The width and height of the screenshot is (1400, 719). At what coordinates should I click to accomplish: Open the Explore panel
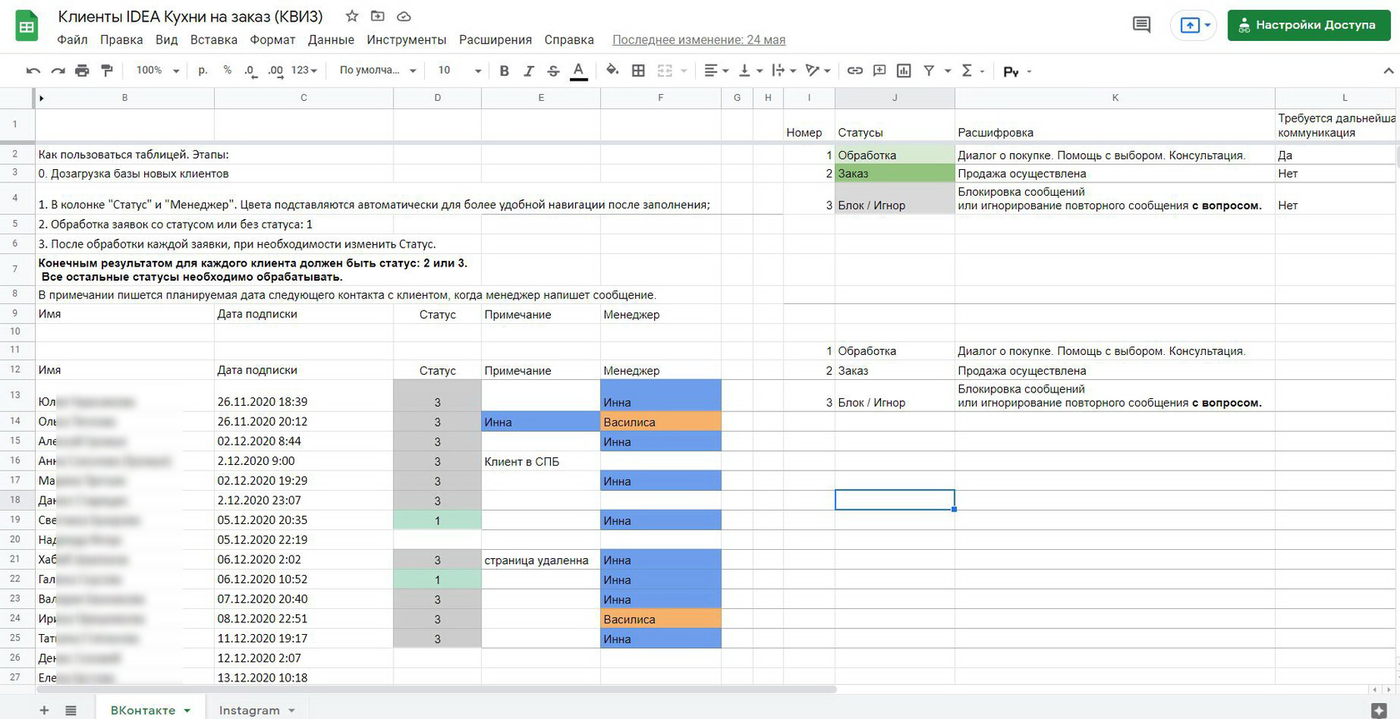[1380, 709]
